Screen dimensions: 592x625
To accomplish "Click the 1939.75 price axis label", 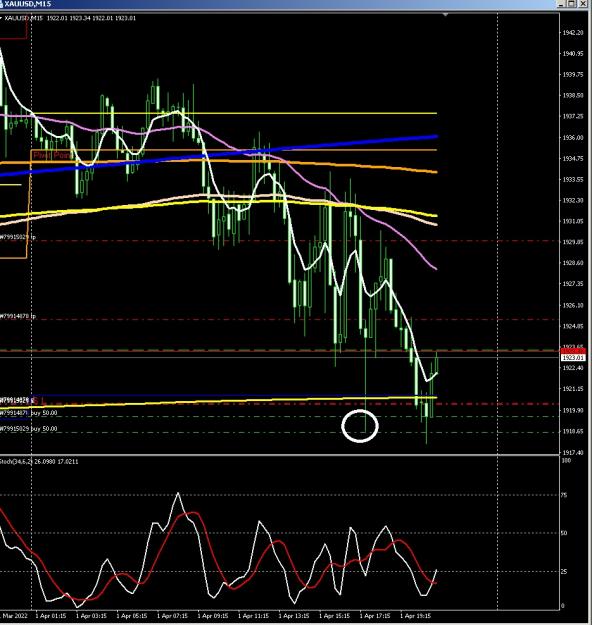I will click(x=573, y=75).
